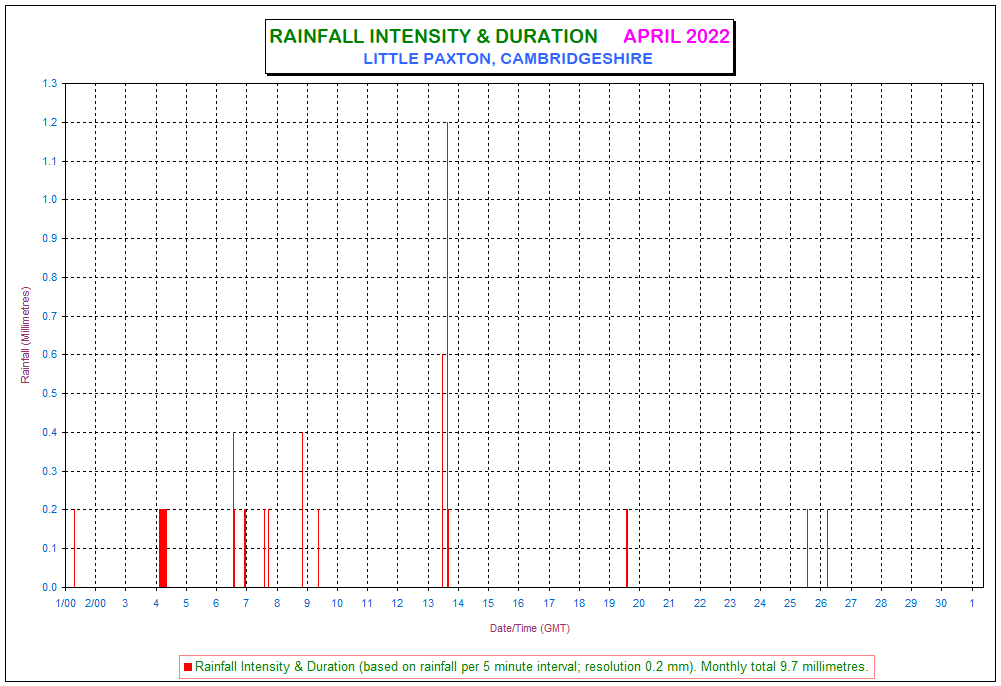Click the 0.2 mm bar on day 1
The height and width of the screenshot is (686, 1001).
(75, 549)
